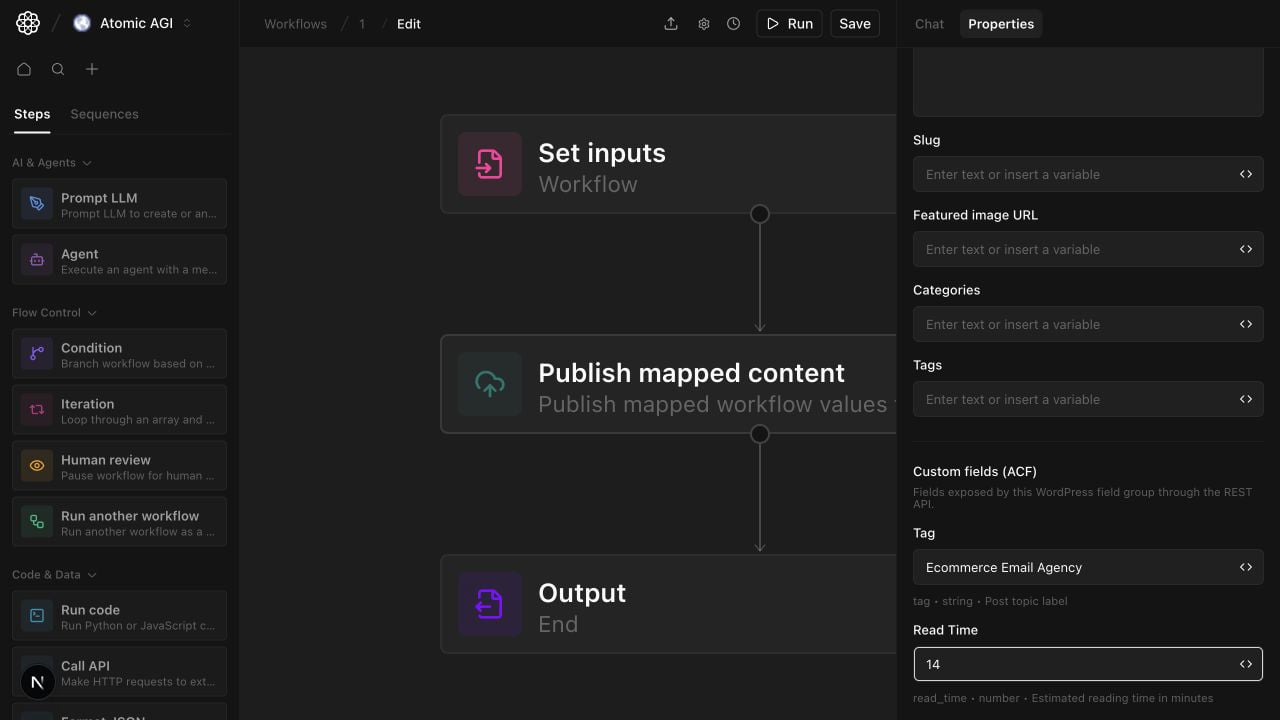This screenshot has height=720, width=1280.
Task: Click the plus add icon
Action: [92, 69]
